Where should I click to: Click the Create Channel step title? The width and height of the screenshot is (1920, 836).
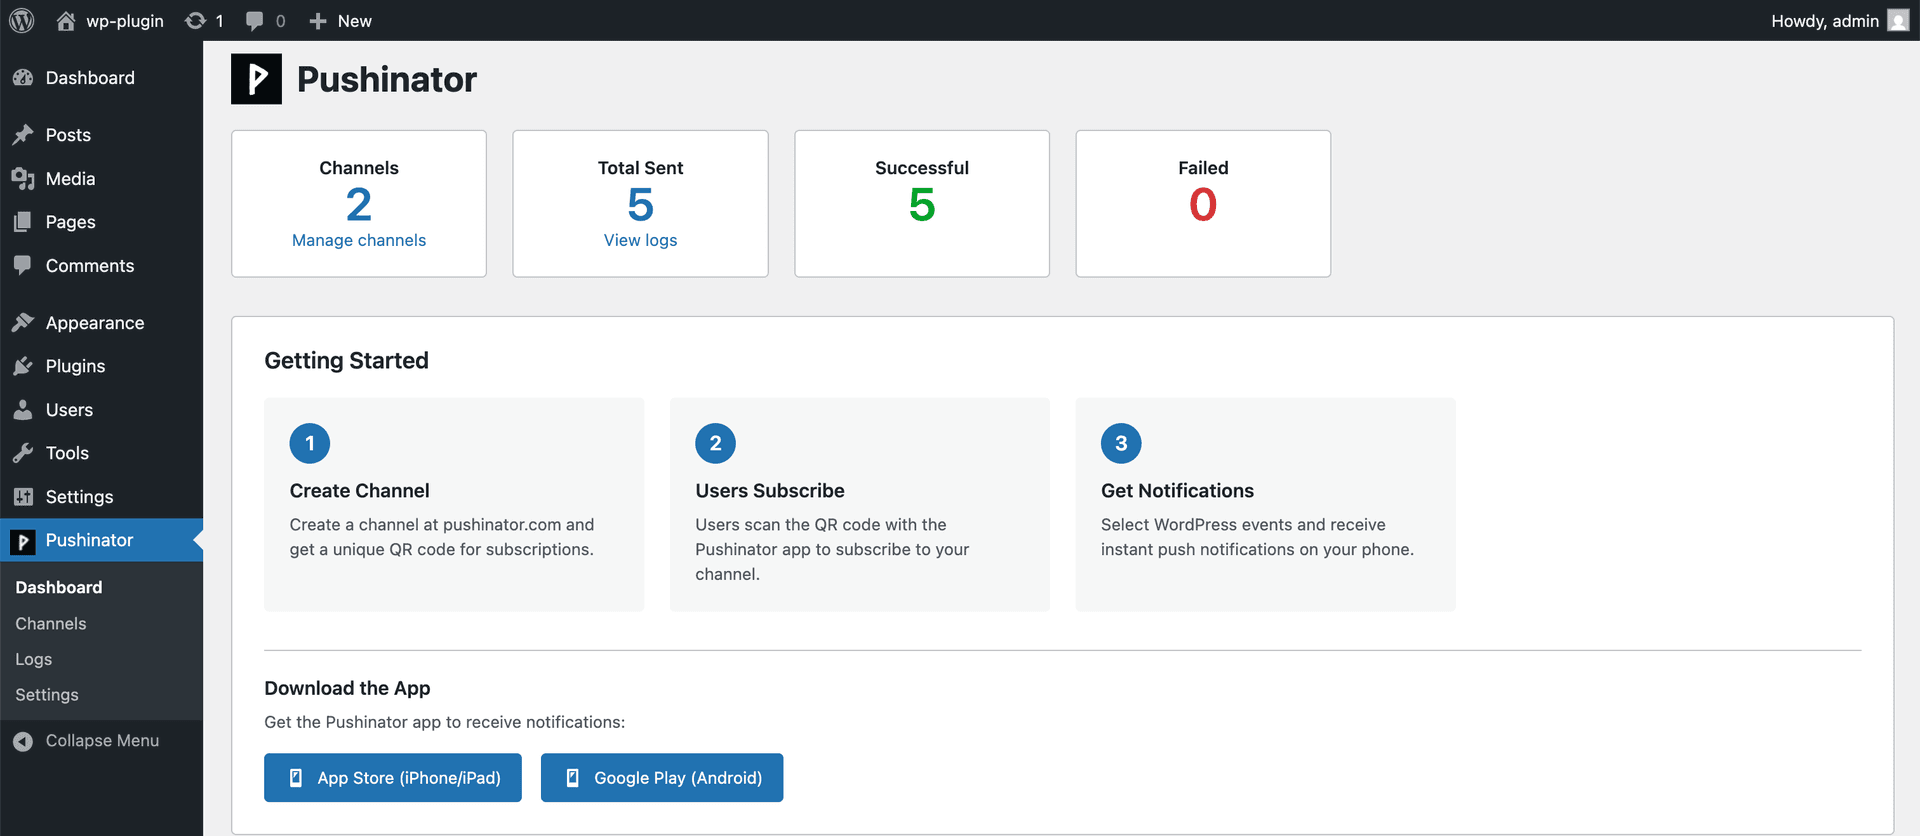coord(359,491)
